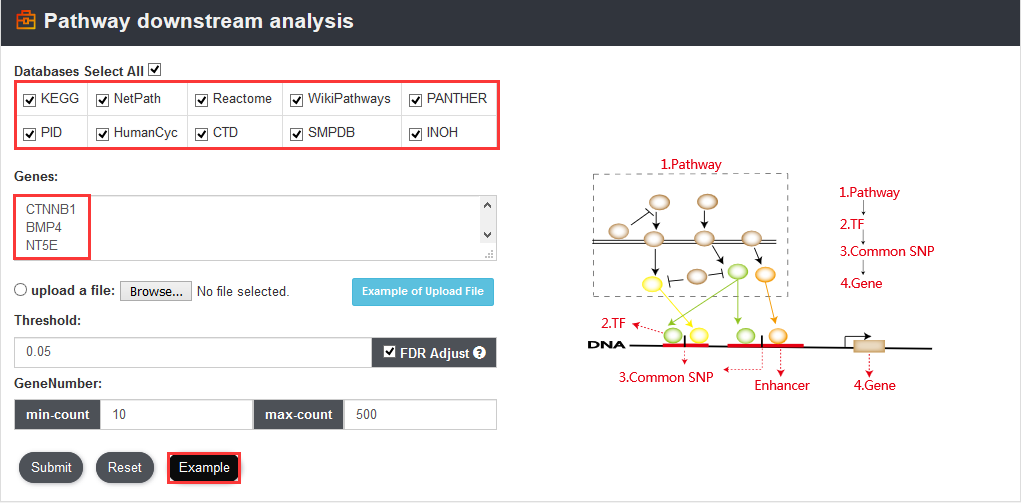The width and height of the screenshot is (1021, 504).
Task: Toggle the WikiPathways checkbox
Action: pyautogui.click(x=296, y=100)
